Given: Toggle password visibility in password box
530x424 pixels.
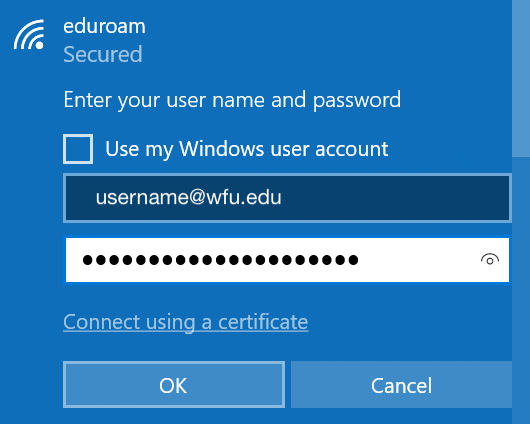Looking at the screenshot, I should click(x=490, y=260).
